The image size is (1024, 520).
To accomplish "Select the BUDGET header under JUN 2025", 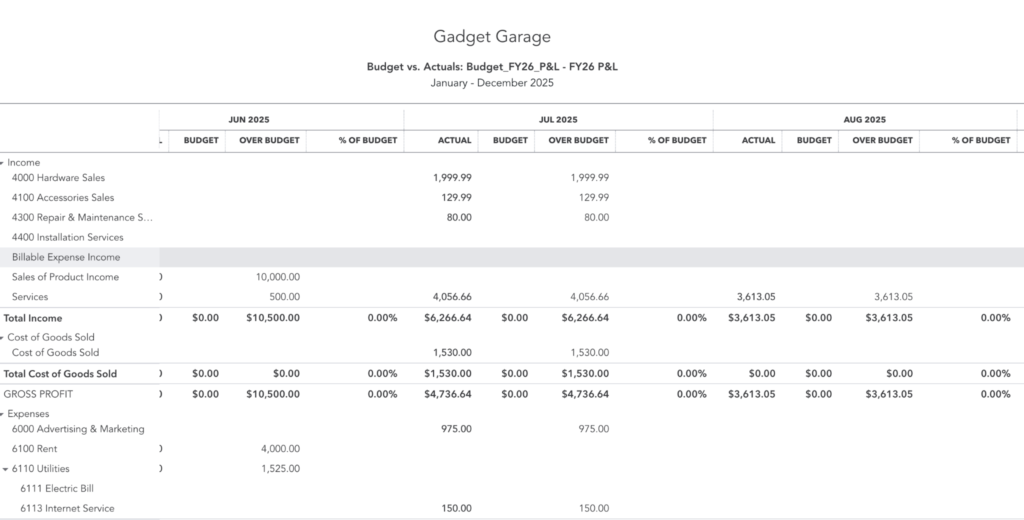I will point(201,140).
